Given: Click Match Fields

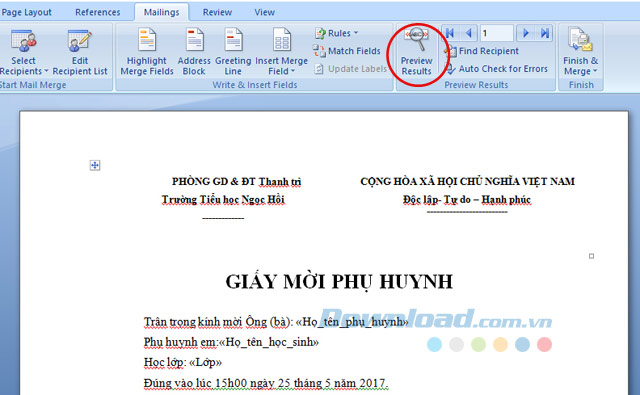Looking at the screenshot, I should [x=347, y=51].
